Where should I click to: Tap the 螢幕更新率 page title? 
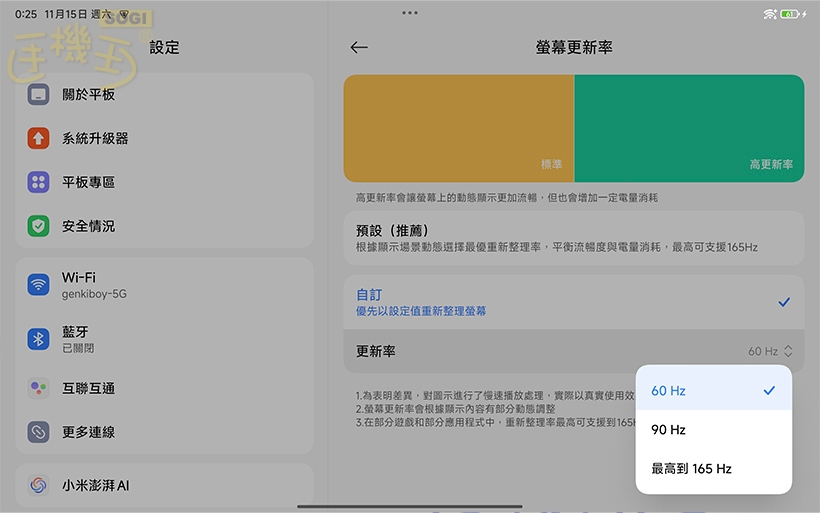coord(574,48)
